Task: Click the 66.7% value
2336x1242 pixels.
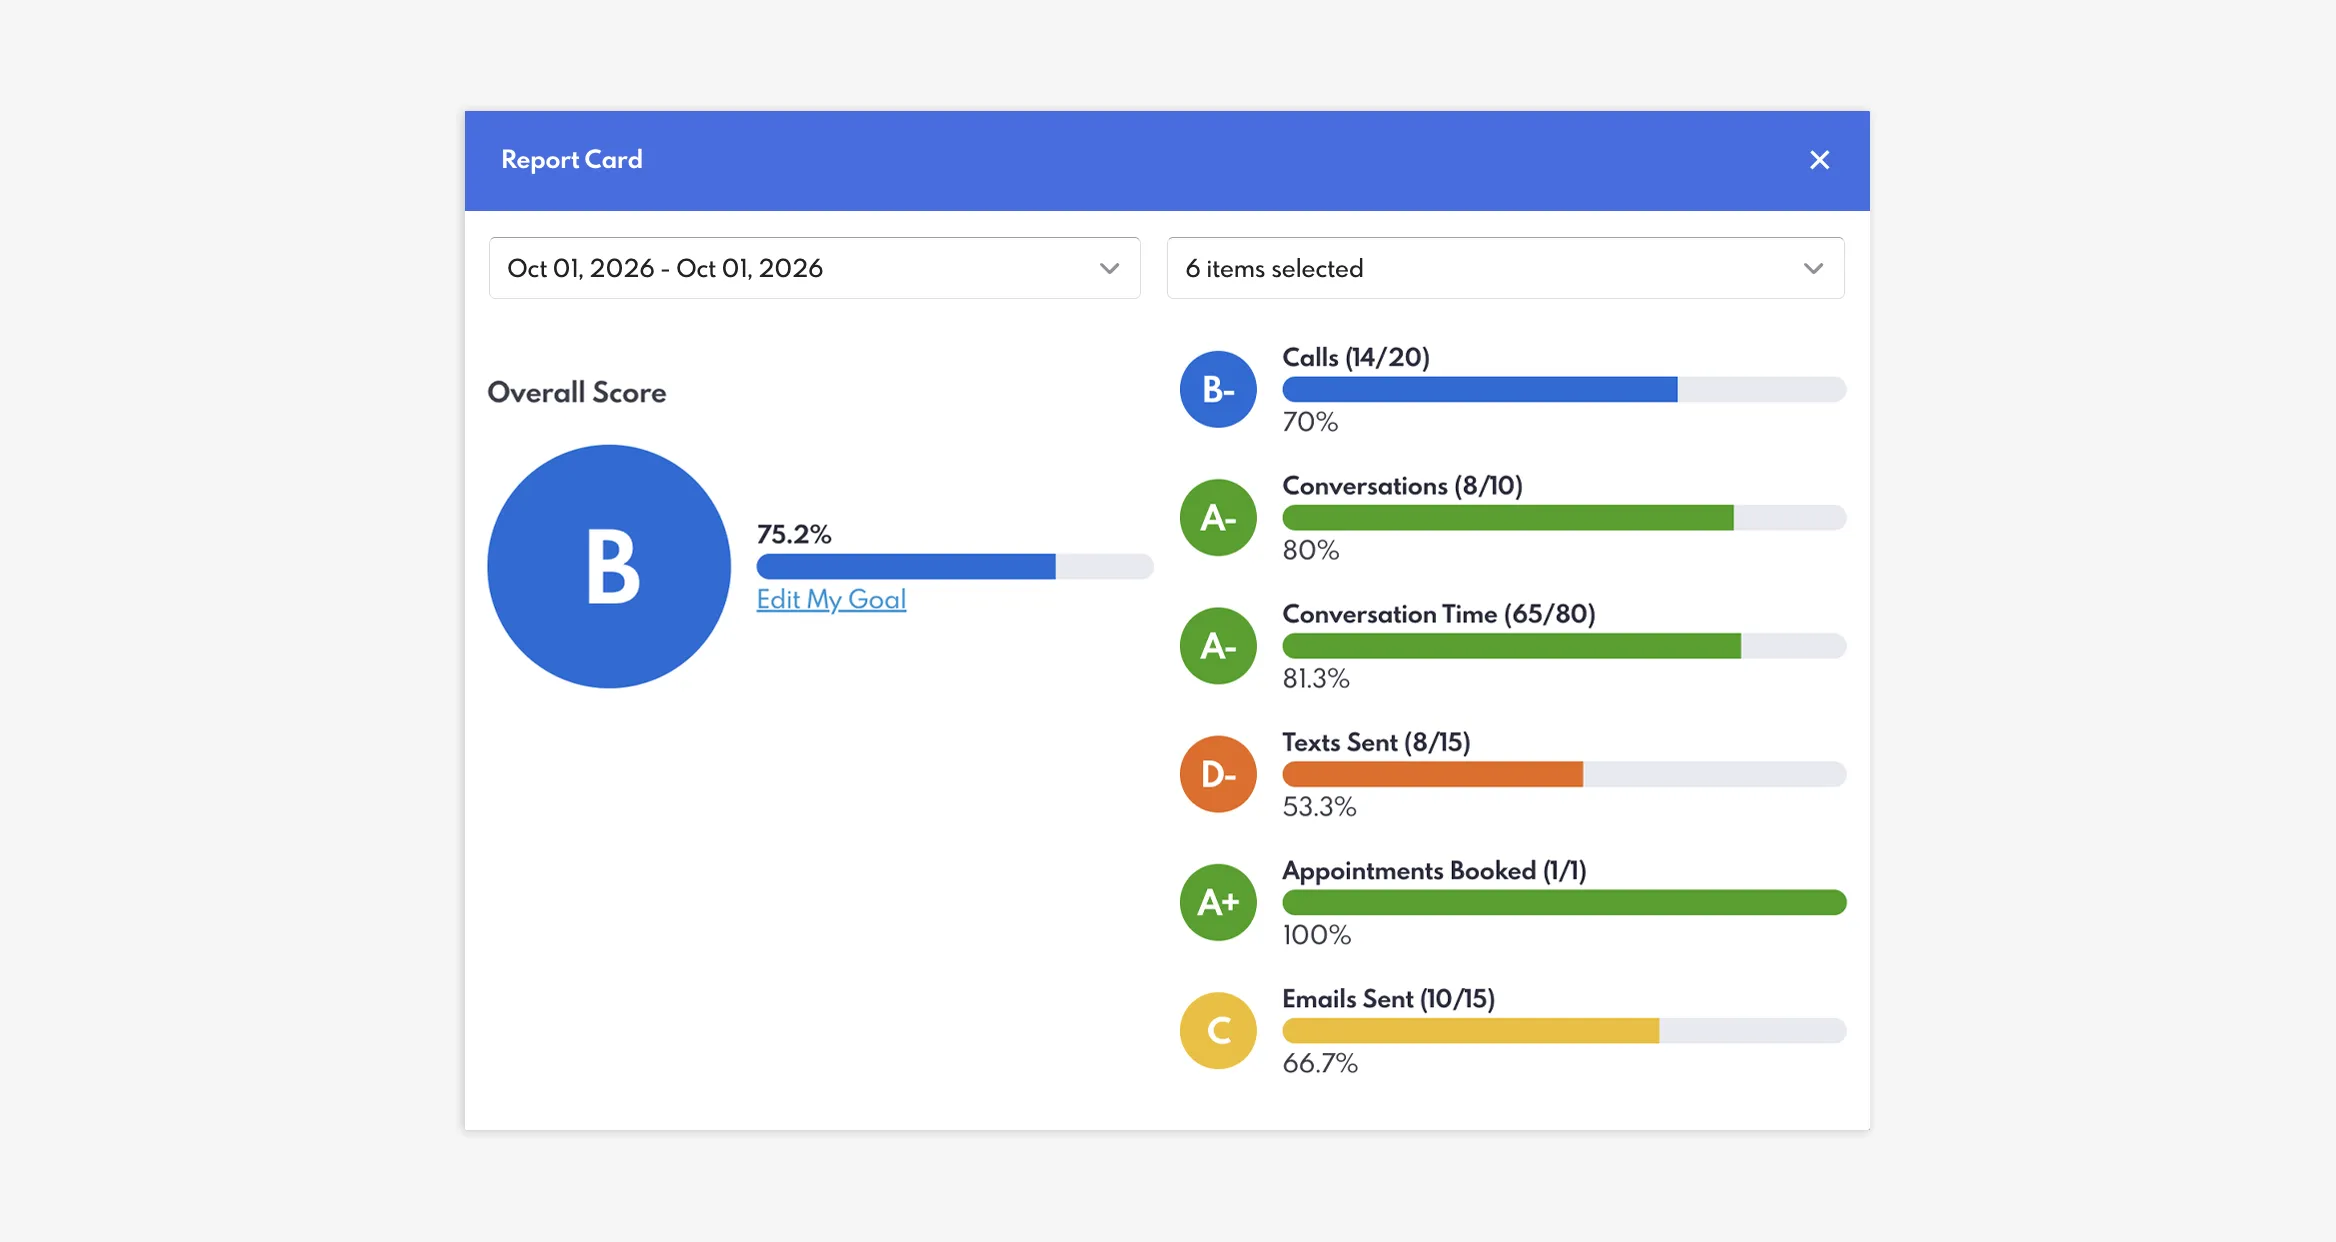Action: [x=1320, y=1063]
